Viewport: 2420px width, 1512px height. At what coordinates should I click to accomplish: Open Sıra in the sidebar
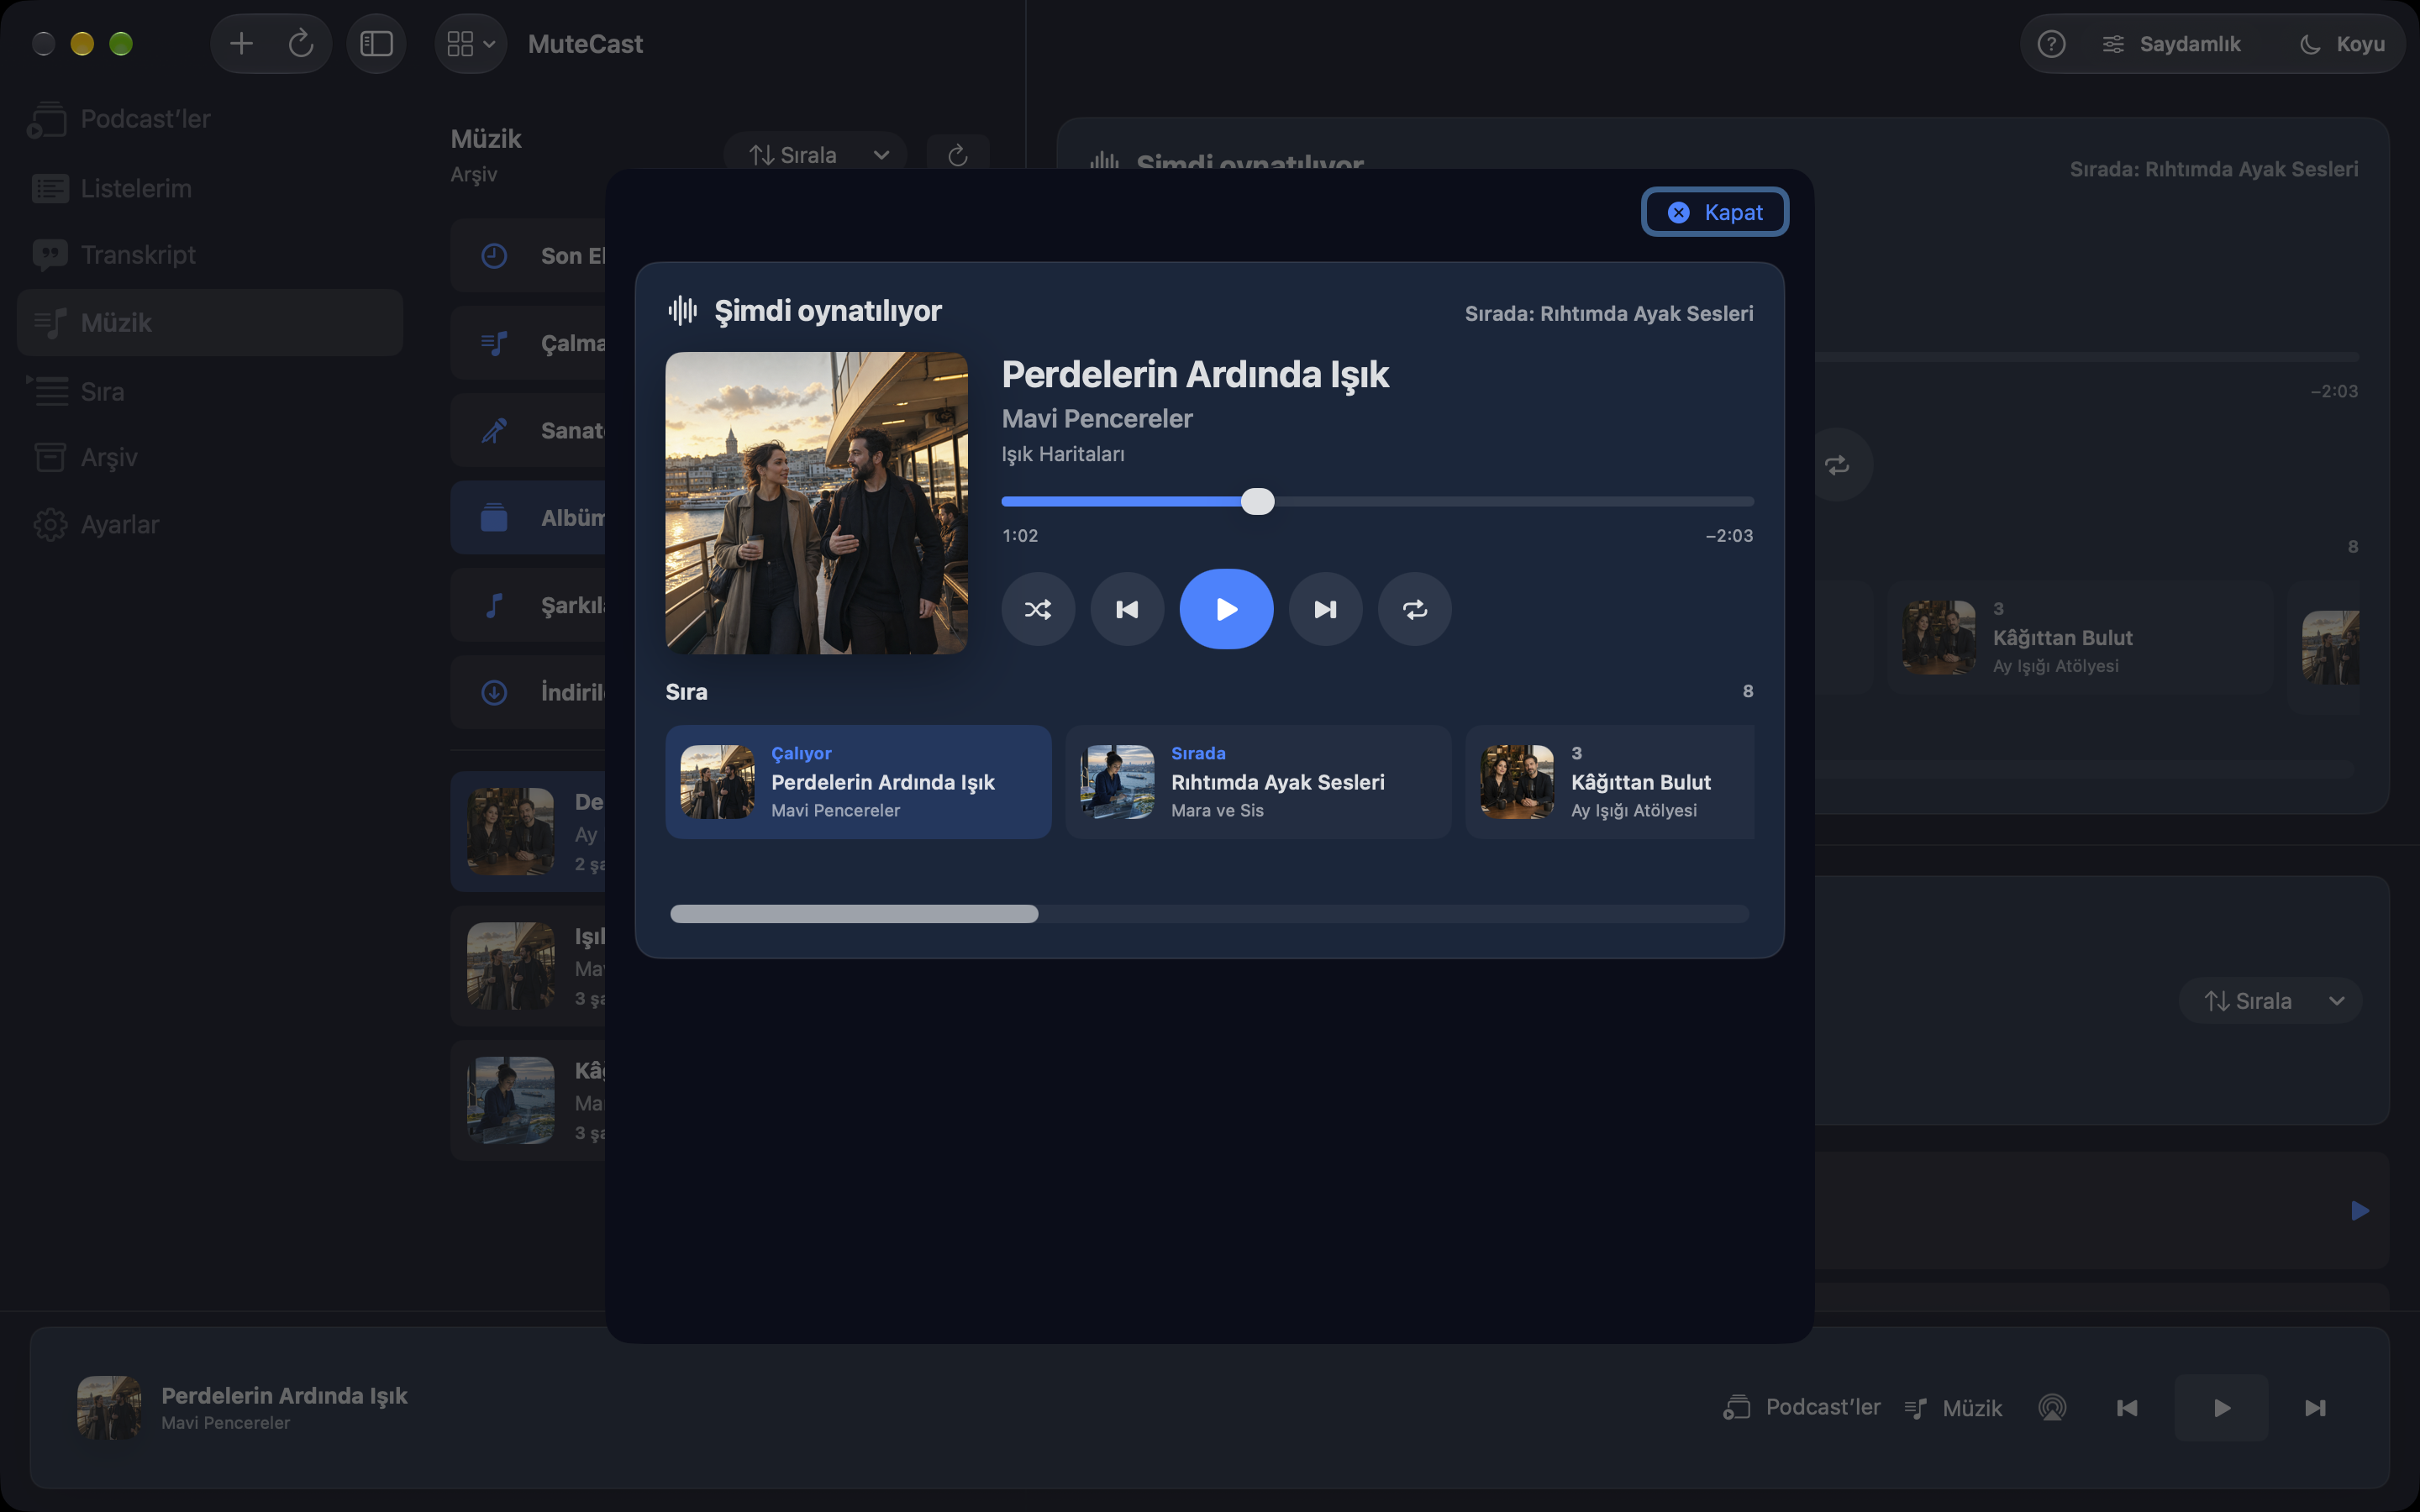pos(210,391)
